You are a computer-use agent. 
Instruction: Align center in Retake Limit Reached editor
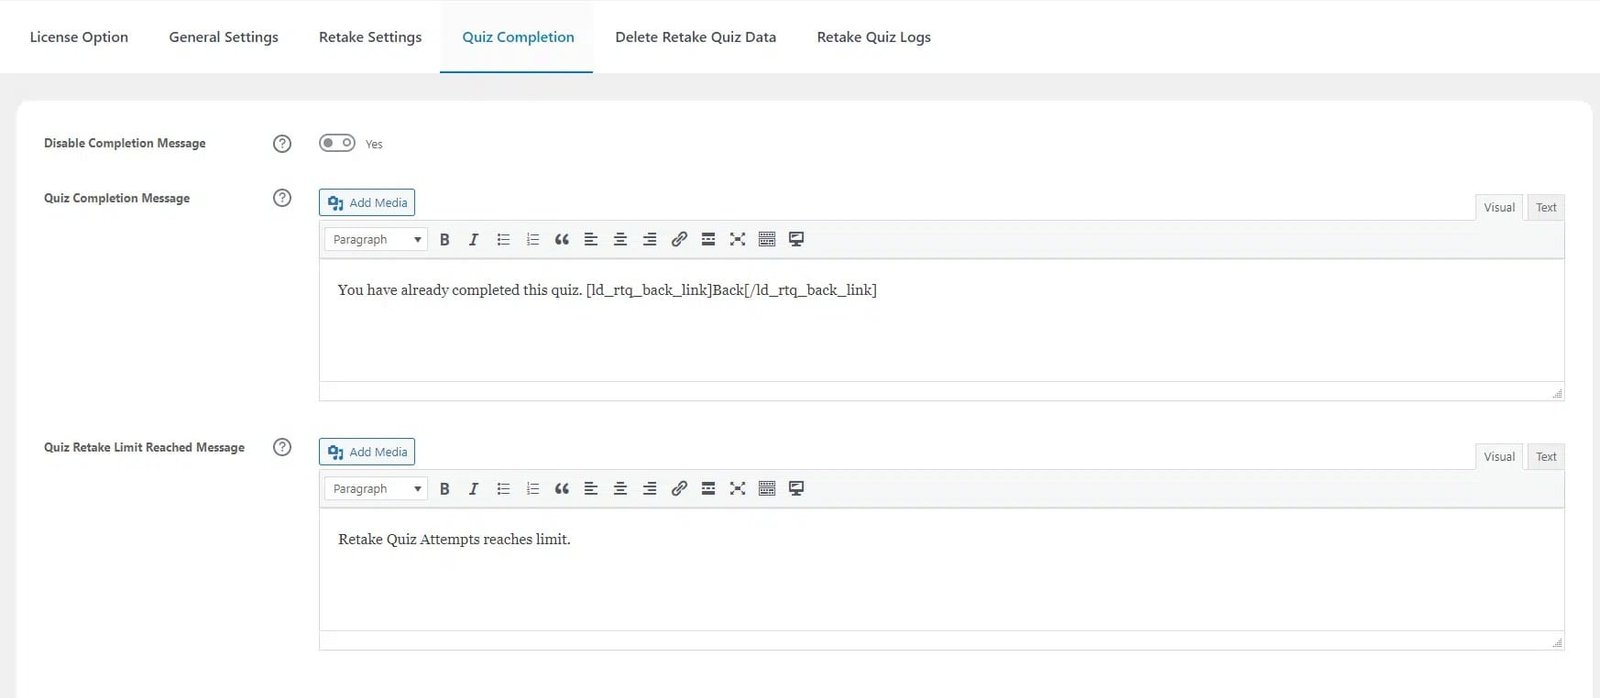(x=620, y=488)
